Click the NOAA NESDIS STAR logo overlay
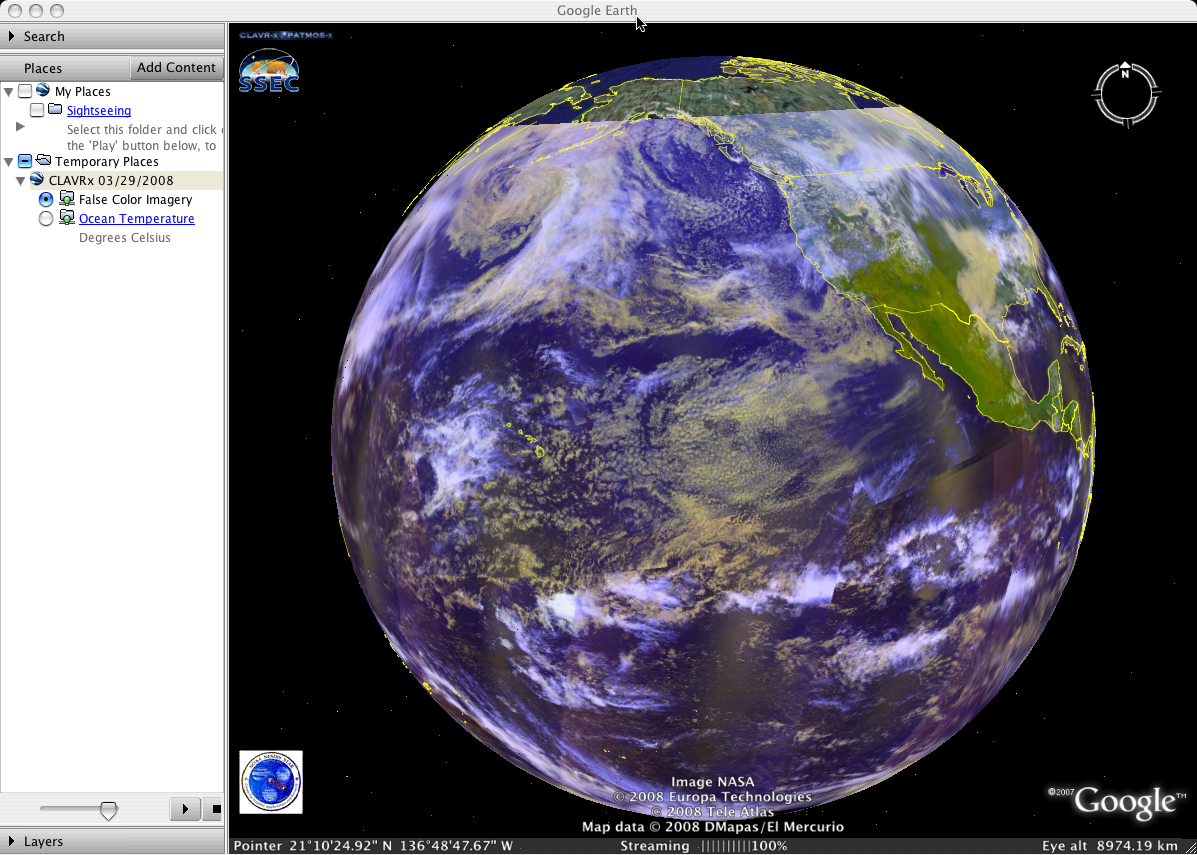 (271, 782)
